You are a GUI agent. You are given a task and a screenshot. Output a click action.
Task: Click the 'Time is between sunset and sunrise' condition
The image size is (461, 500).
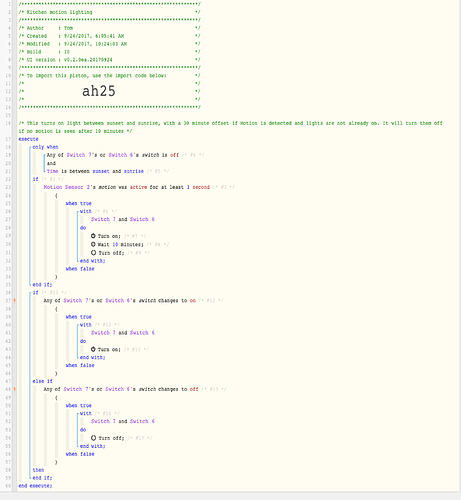tap(95, 171)
